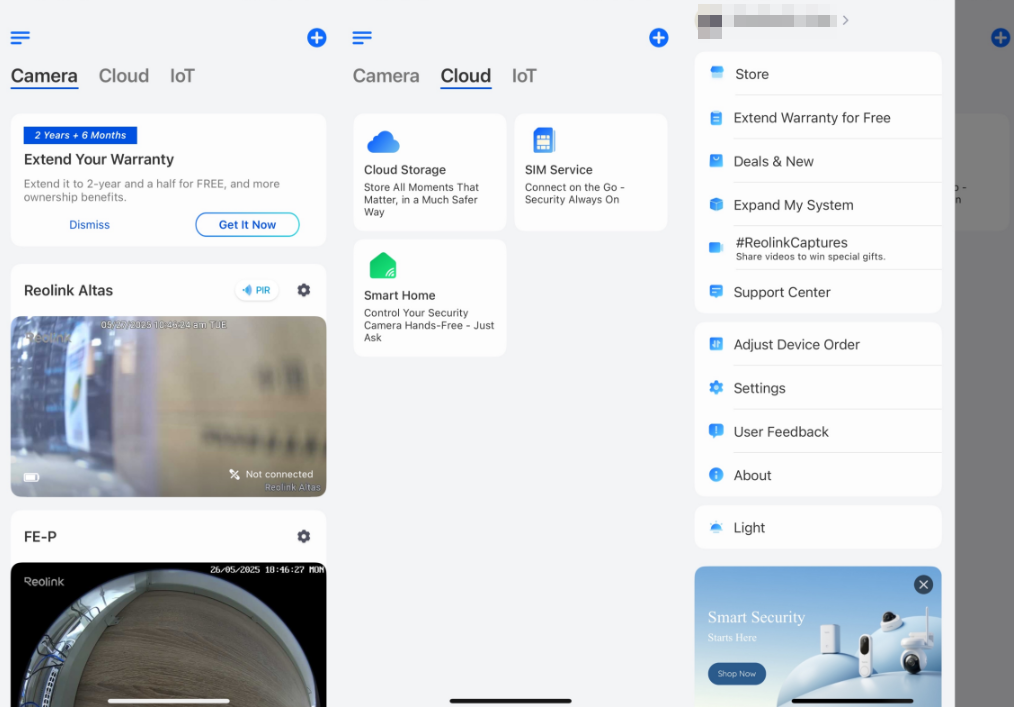1014x707 pixels.
Task: Open the FE-P camera settings gear
Action: point(303,536)
